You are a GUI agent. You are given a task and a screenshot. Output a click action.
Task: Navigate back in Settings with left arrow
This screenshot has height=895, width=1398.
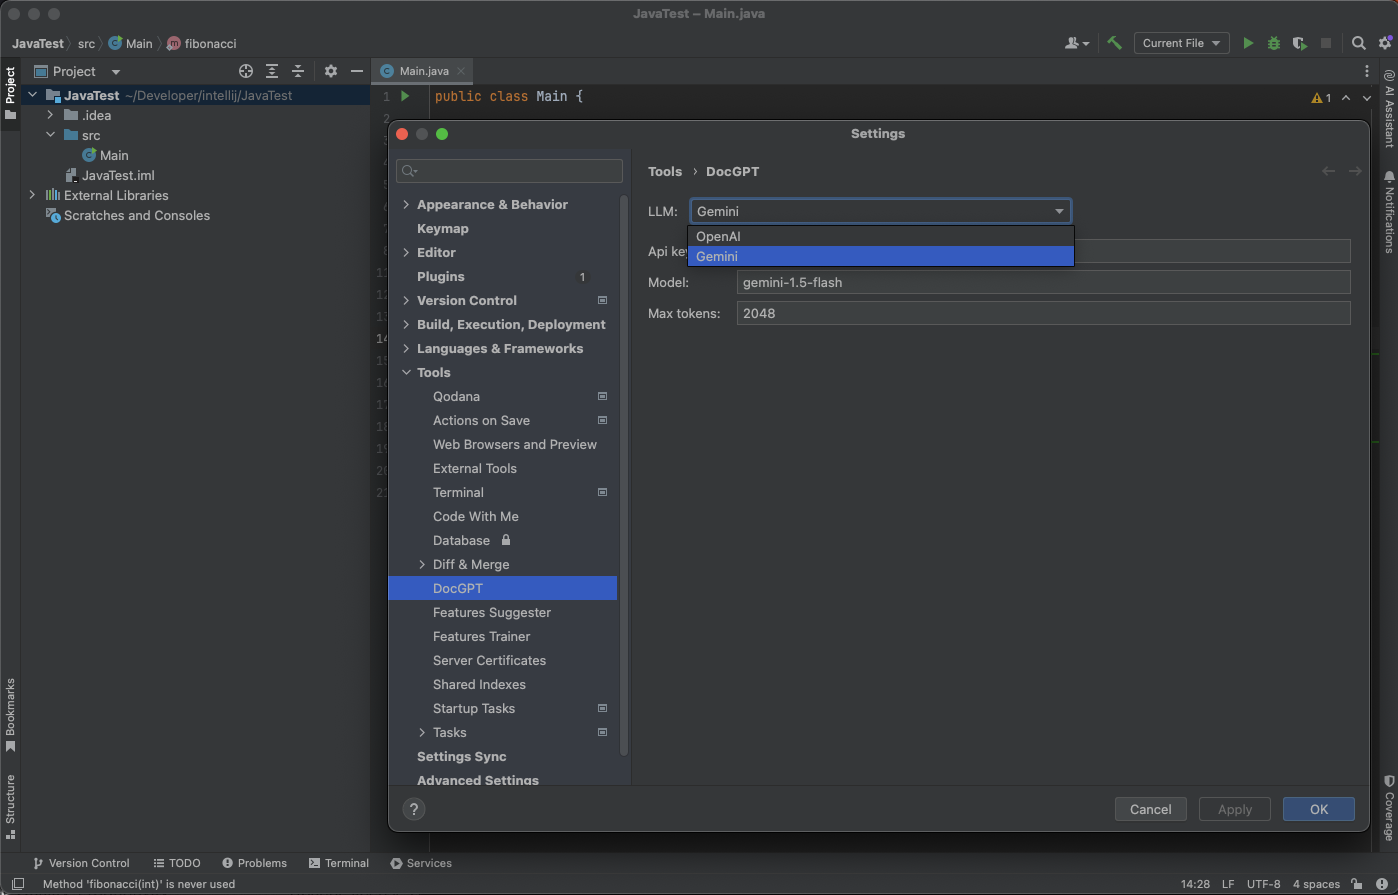pyautogui.click(x=1328, y=171)
